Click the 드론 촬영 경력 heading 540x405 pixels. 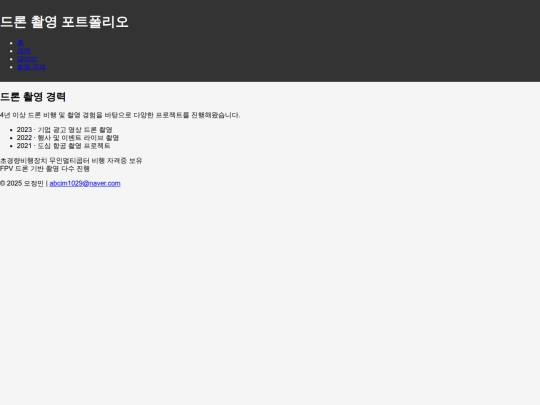33,97
